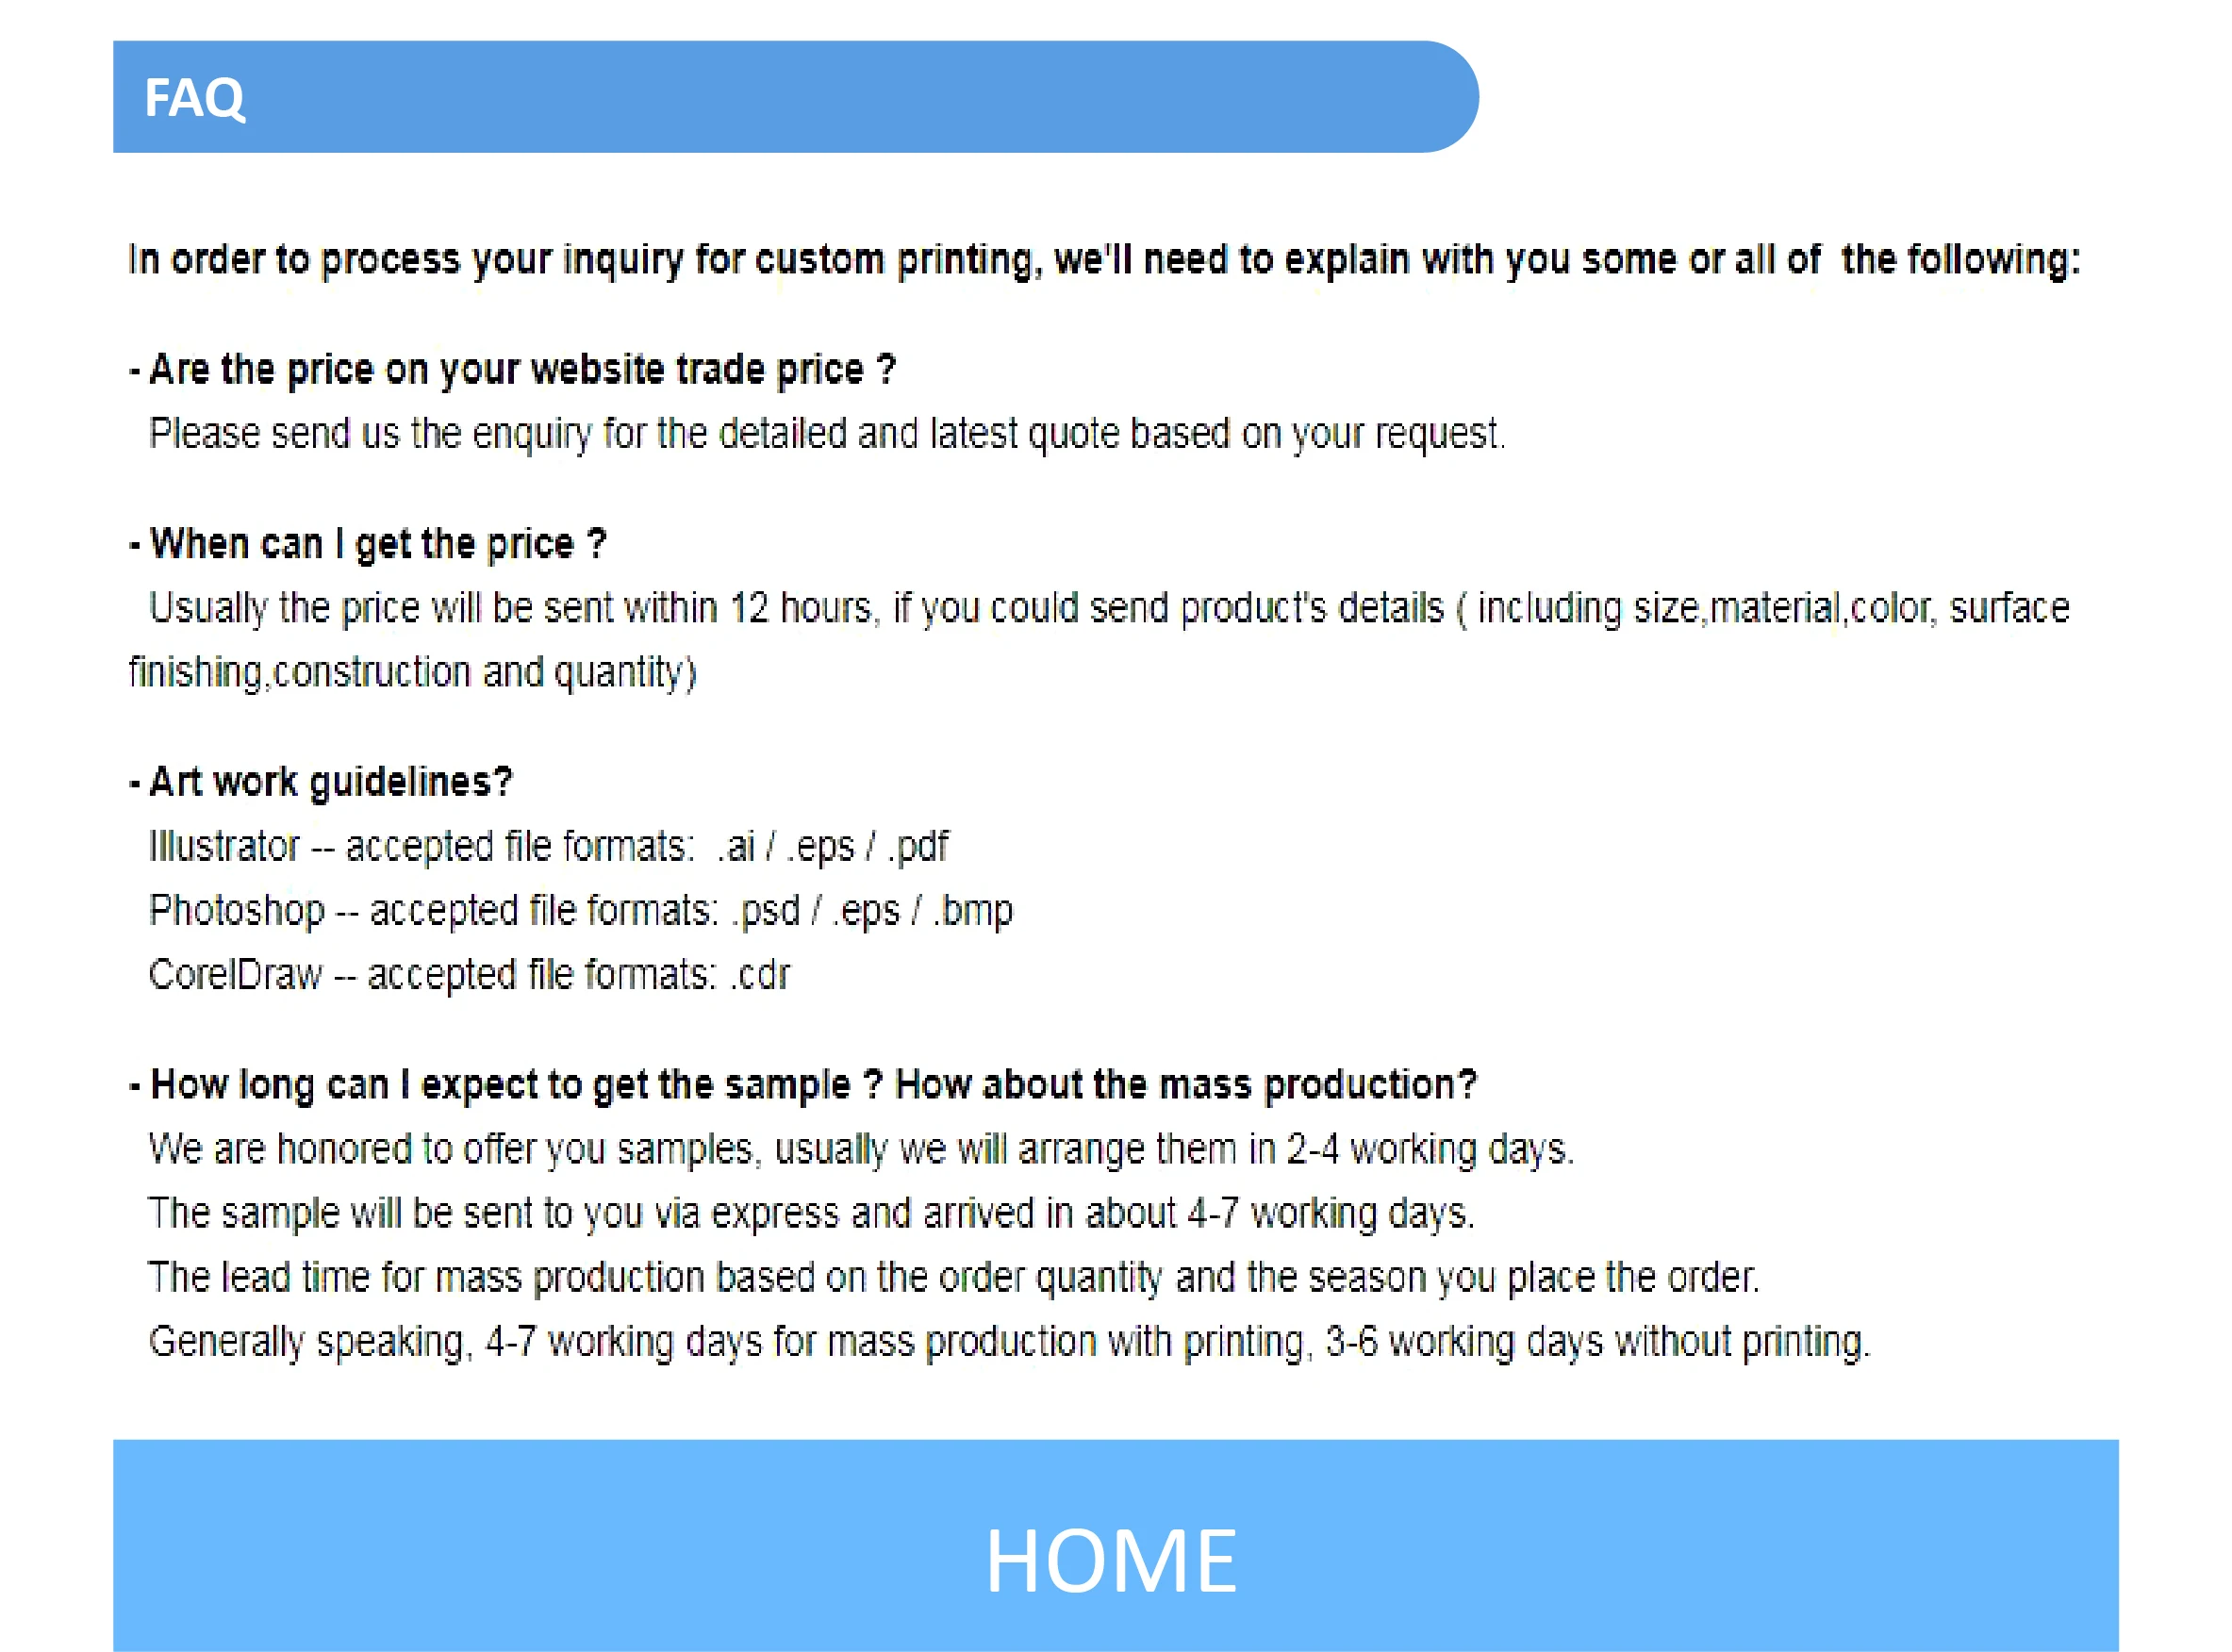Click the 'Generally speaking, 4-7 working days' line

click(x=1009, y=1342)
